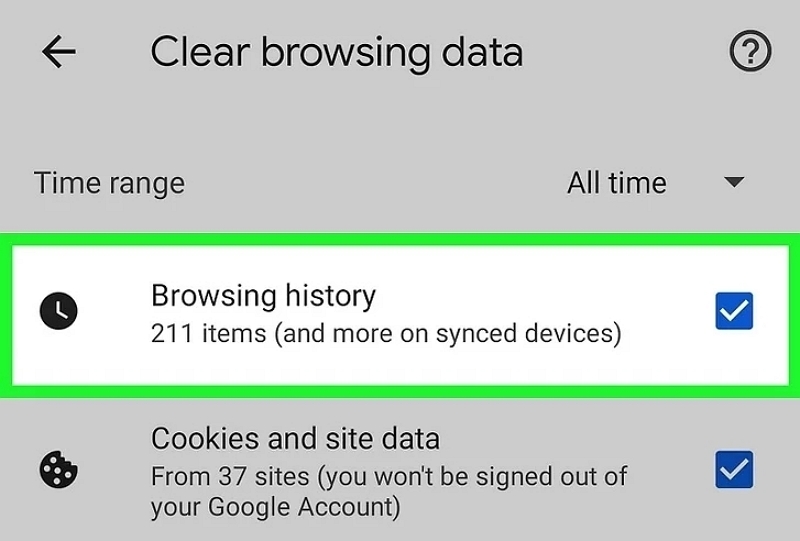Viewport: 800px width, 541px height.
Task: Click blank area between Time range and All time
Action: point(375,183)
